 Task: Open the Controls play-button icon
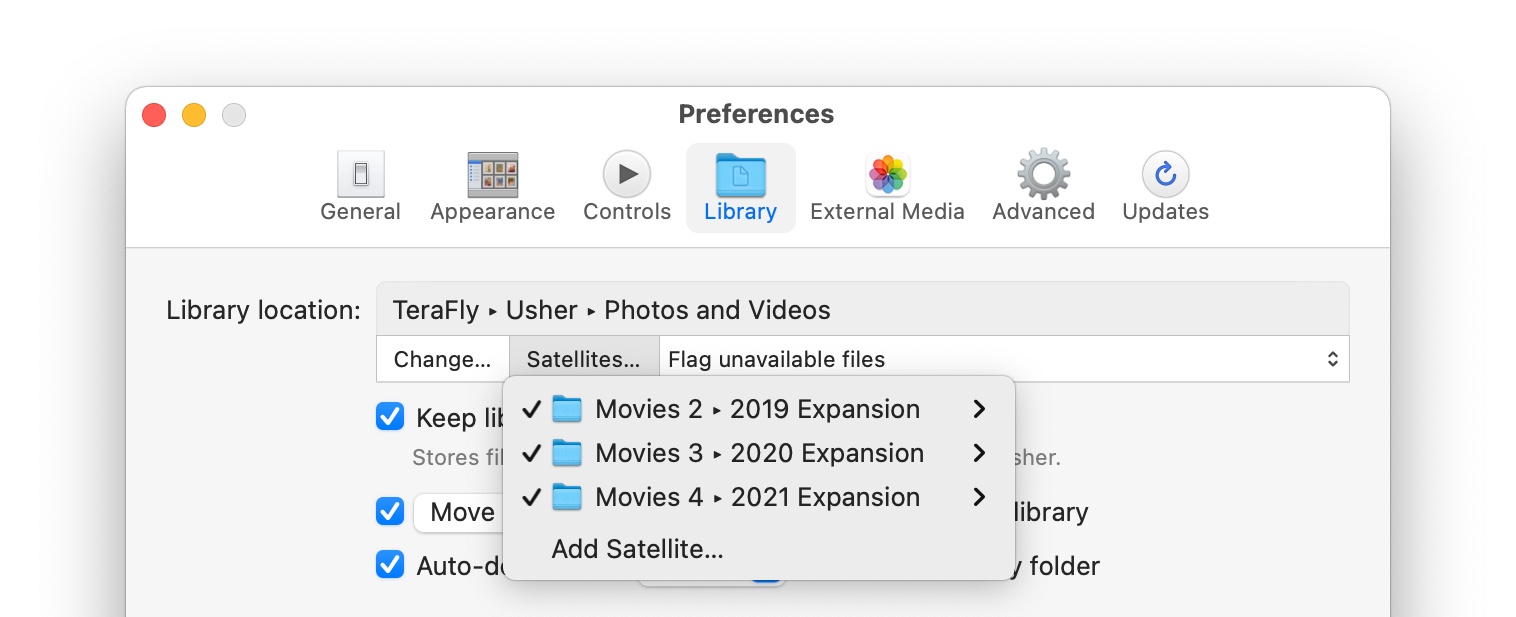tap(627, 176)
